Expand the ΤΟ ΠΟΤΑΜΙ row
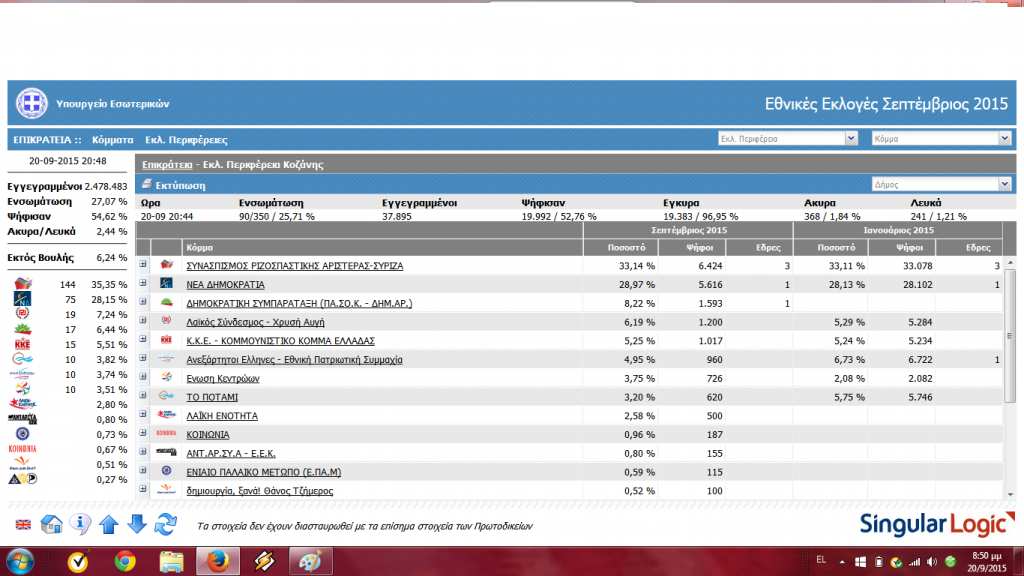 point(143,396)
